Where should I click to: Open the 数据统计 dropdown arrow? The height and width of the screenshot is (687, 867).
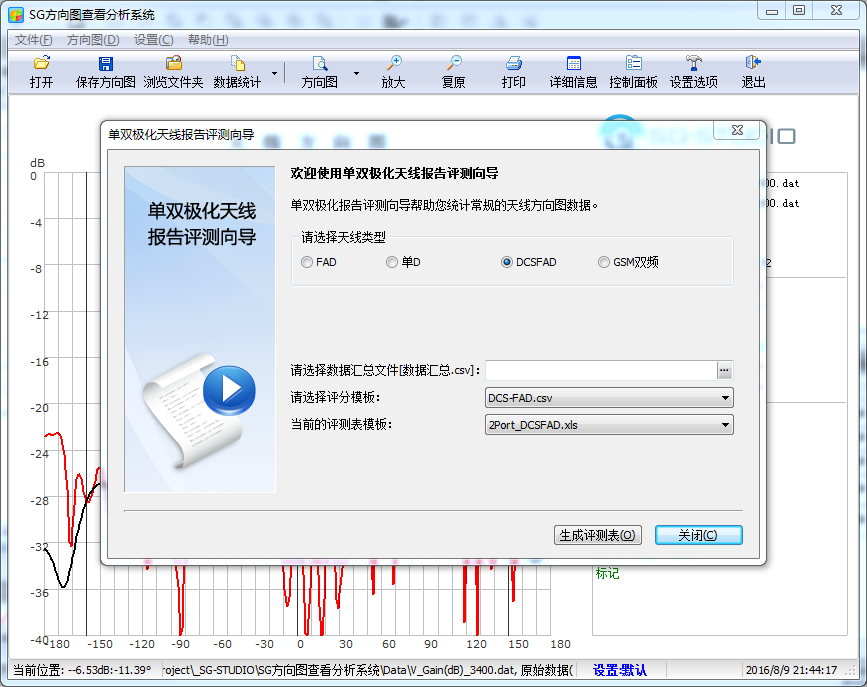[272, 73]
